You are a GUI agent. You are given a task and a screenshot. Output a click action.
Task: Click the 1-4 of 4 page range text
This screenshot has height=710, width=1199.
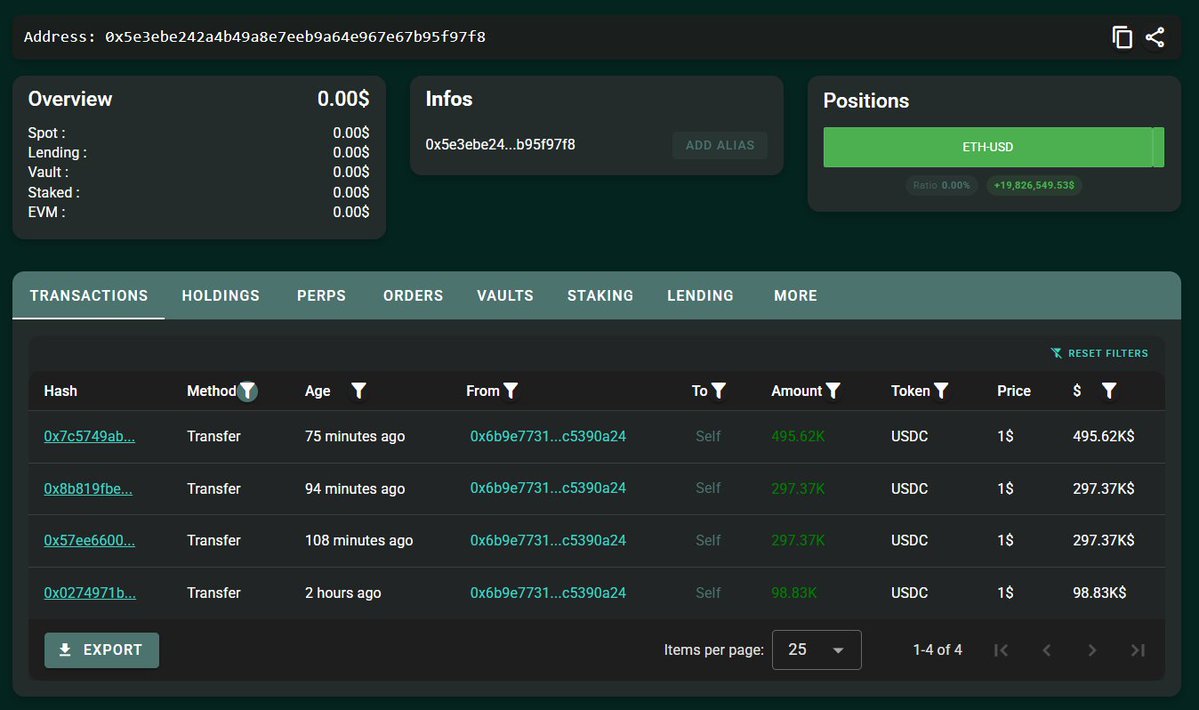click(x=937, y=650)
